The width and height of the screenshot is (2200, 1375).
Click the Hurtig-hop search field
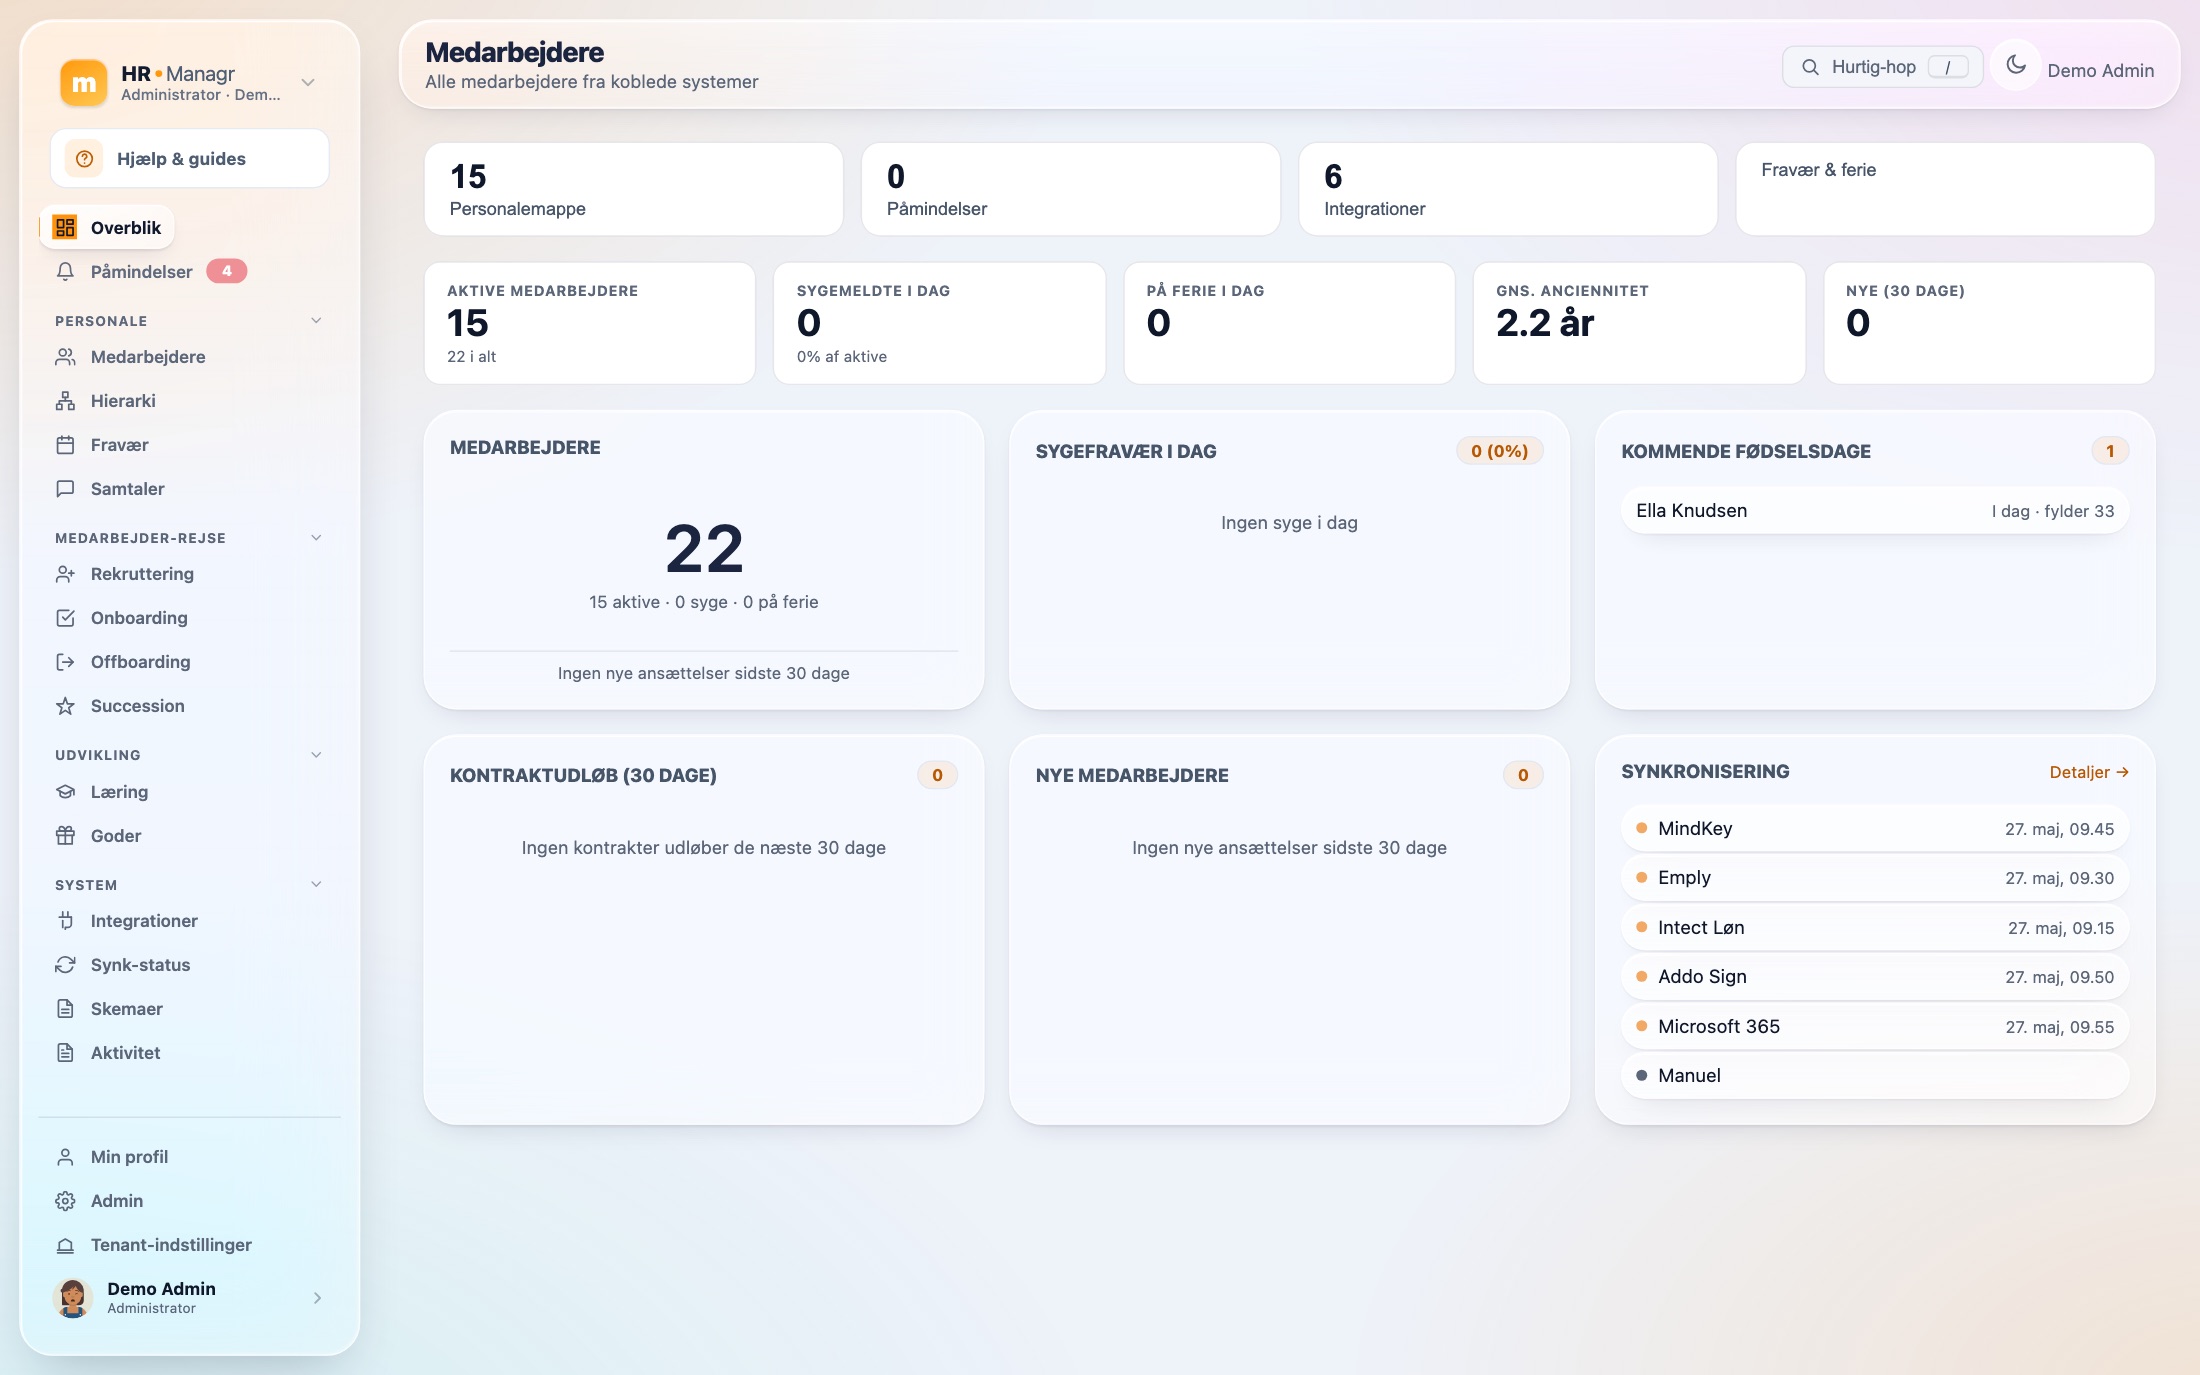(1882, 67)
